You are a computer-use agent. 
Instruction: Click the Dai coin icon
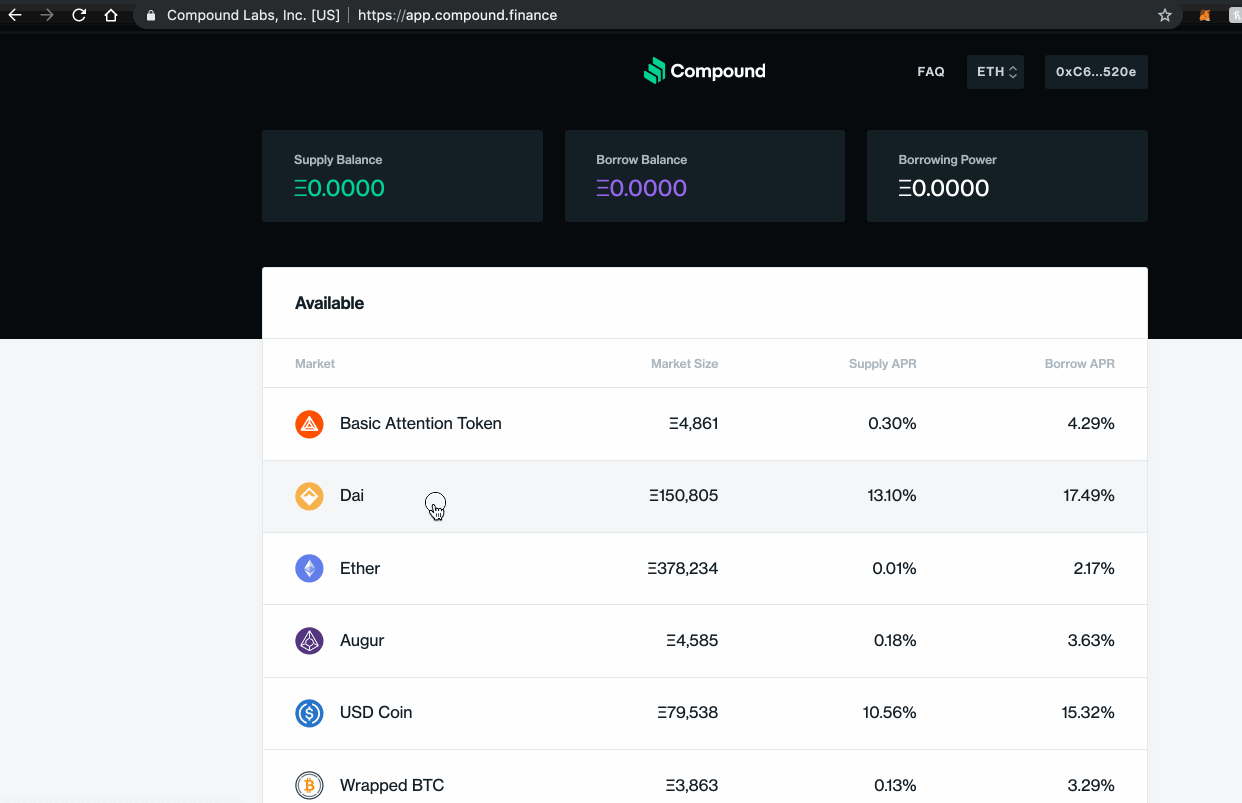pyautogui.click(x=309, y=496)
